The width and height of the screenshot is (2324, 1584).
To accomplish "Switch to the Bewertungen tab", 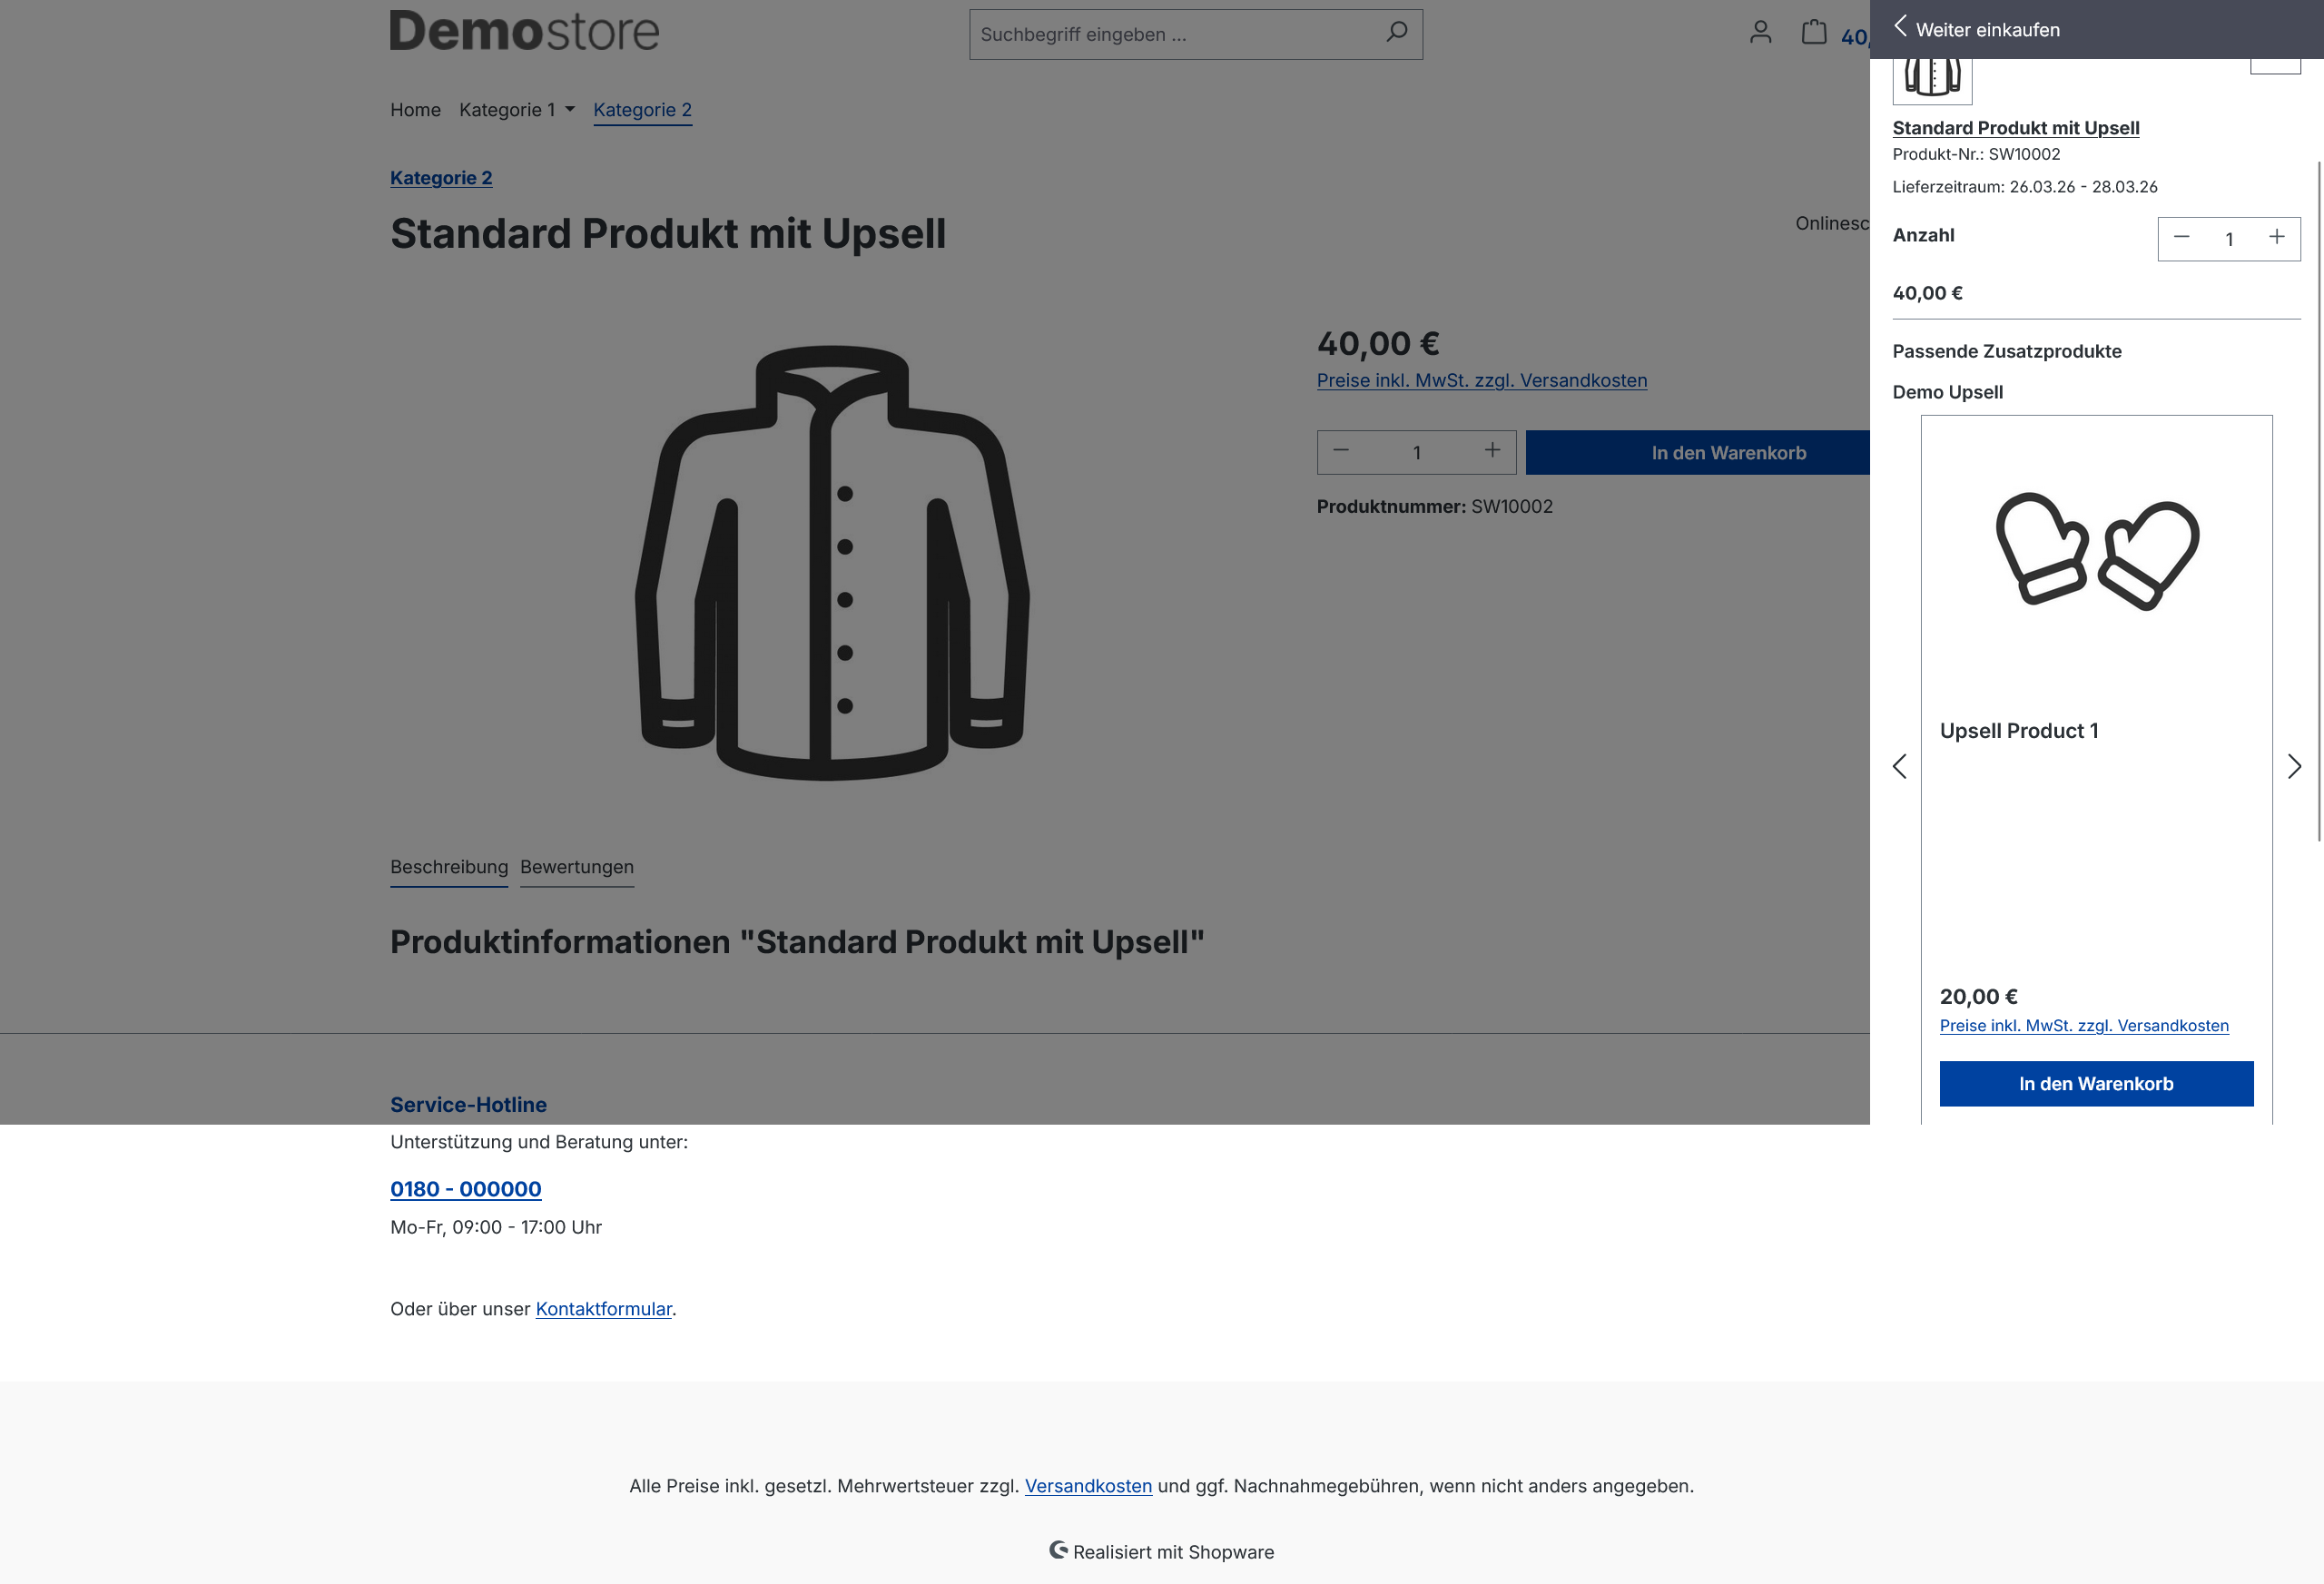I will pos(577,867).
